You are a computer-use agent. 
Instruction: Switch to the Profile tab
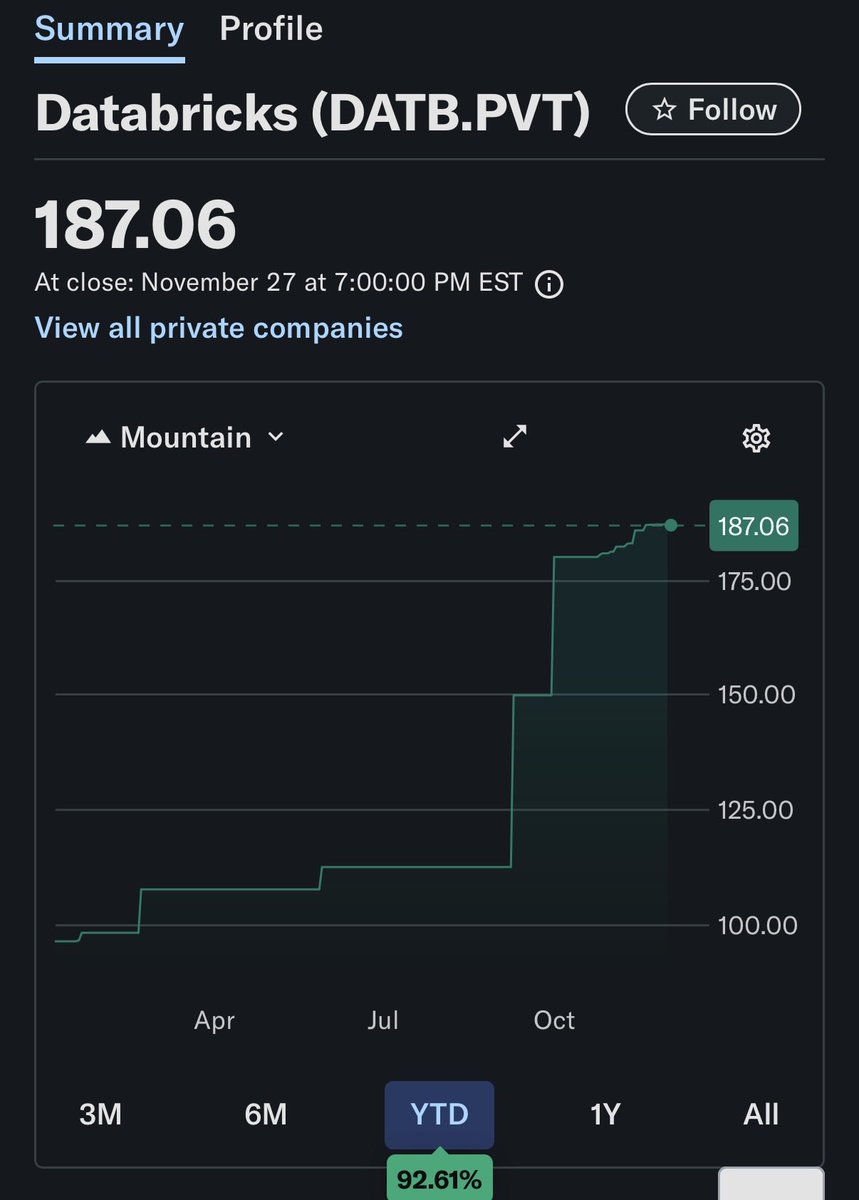point(271,28)
